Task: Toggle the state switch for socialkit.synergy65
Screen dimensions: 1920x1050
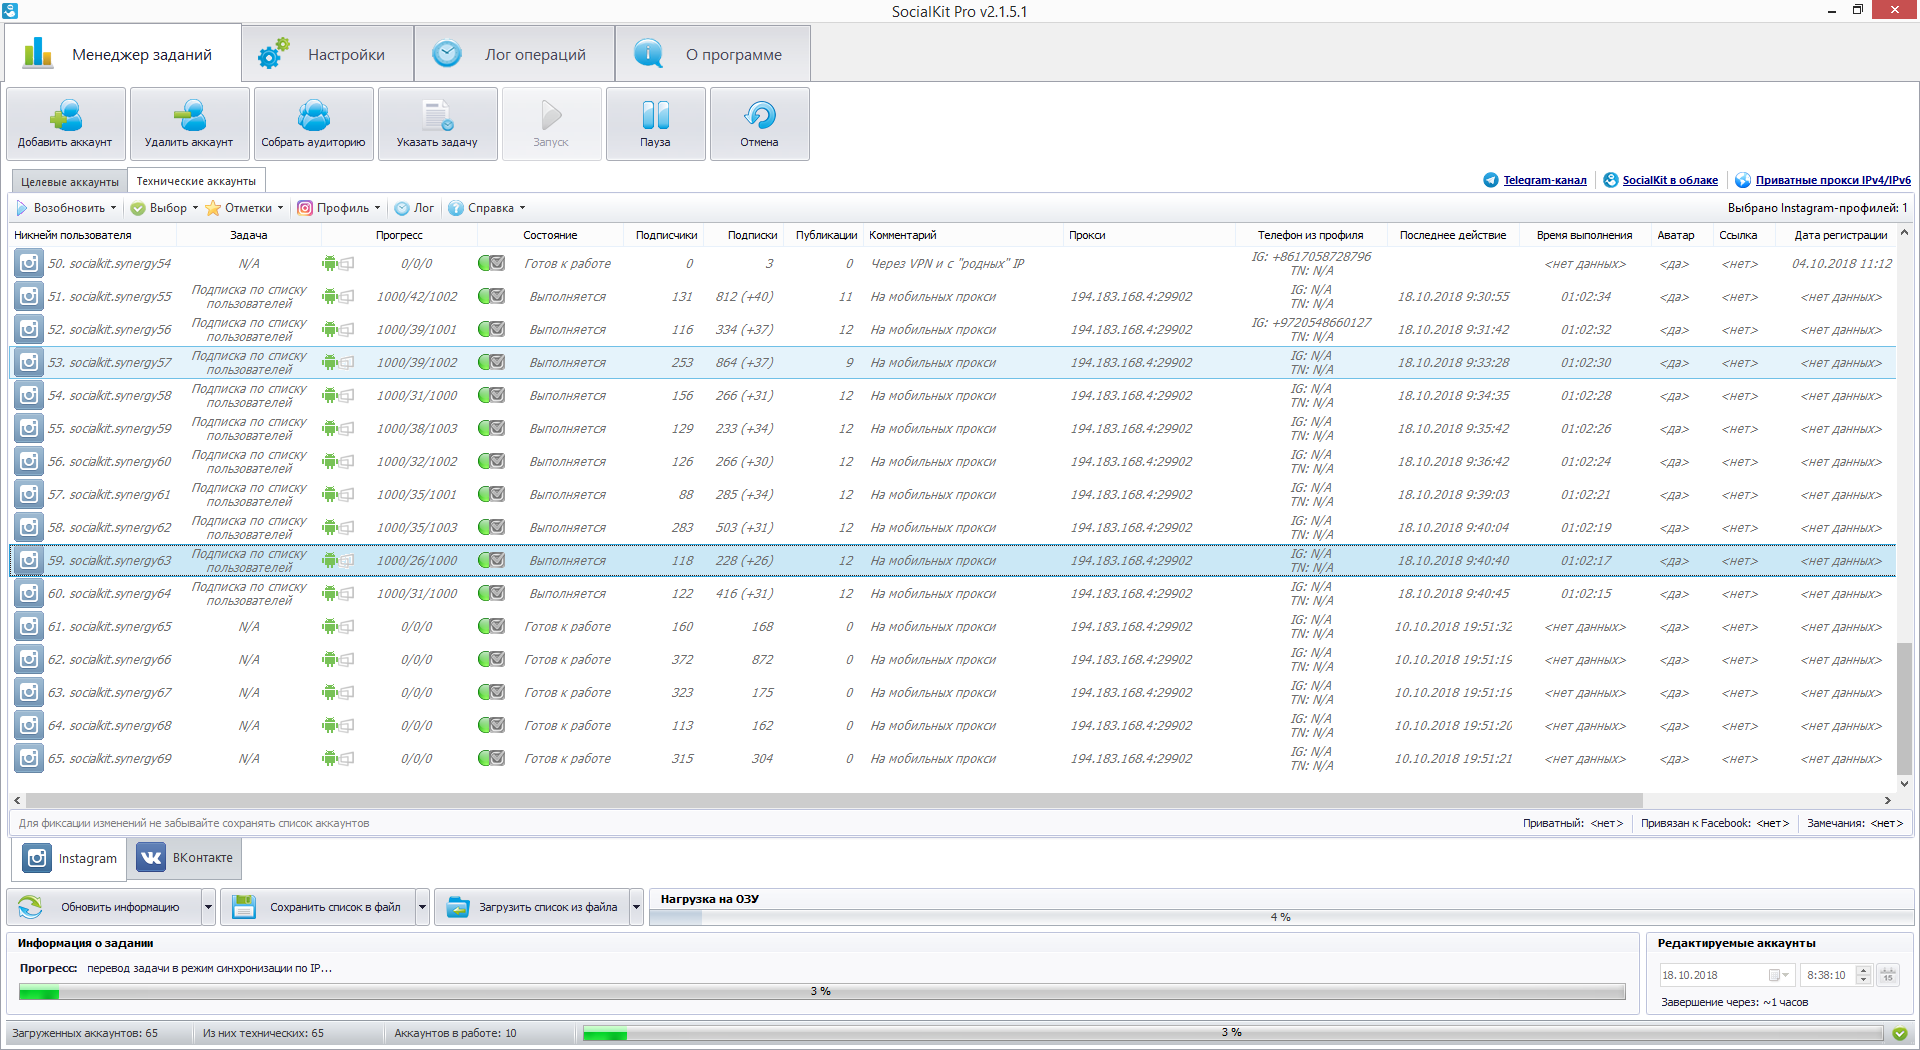Action: [491, 627]
